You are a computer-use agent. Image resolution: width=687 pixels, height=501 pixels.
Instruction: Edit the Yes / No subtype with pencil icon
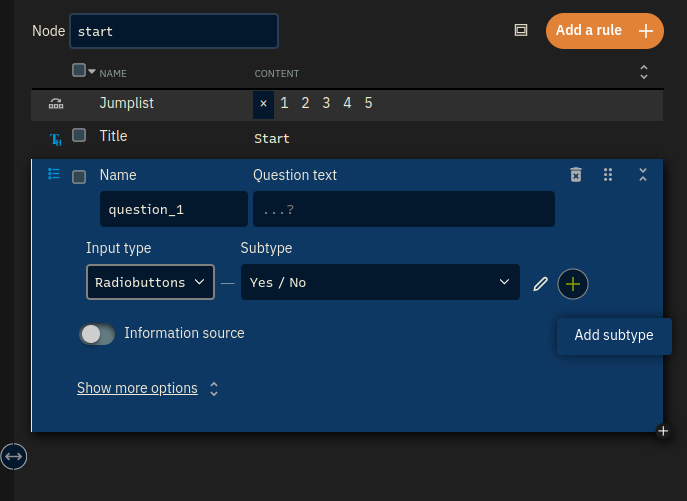pos(540,284)
